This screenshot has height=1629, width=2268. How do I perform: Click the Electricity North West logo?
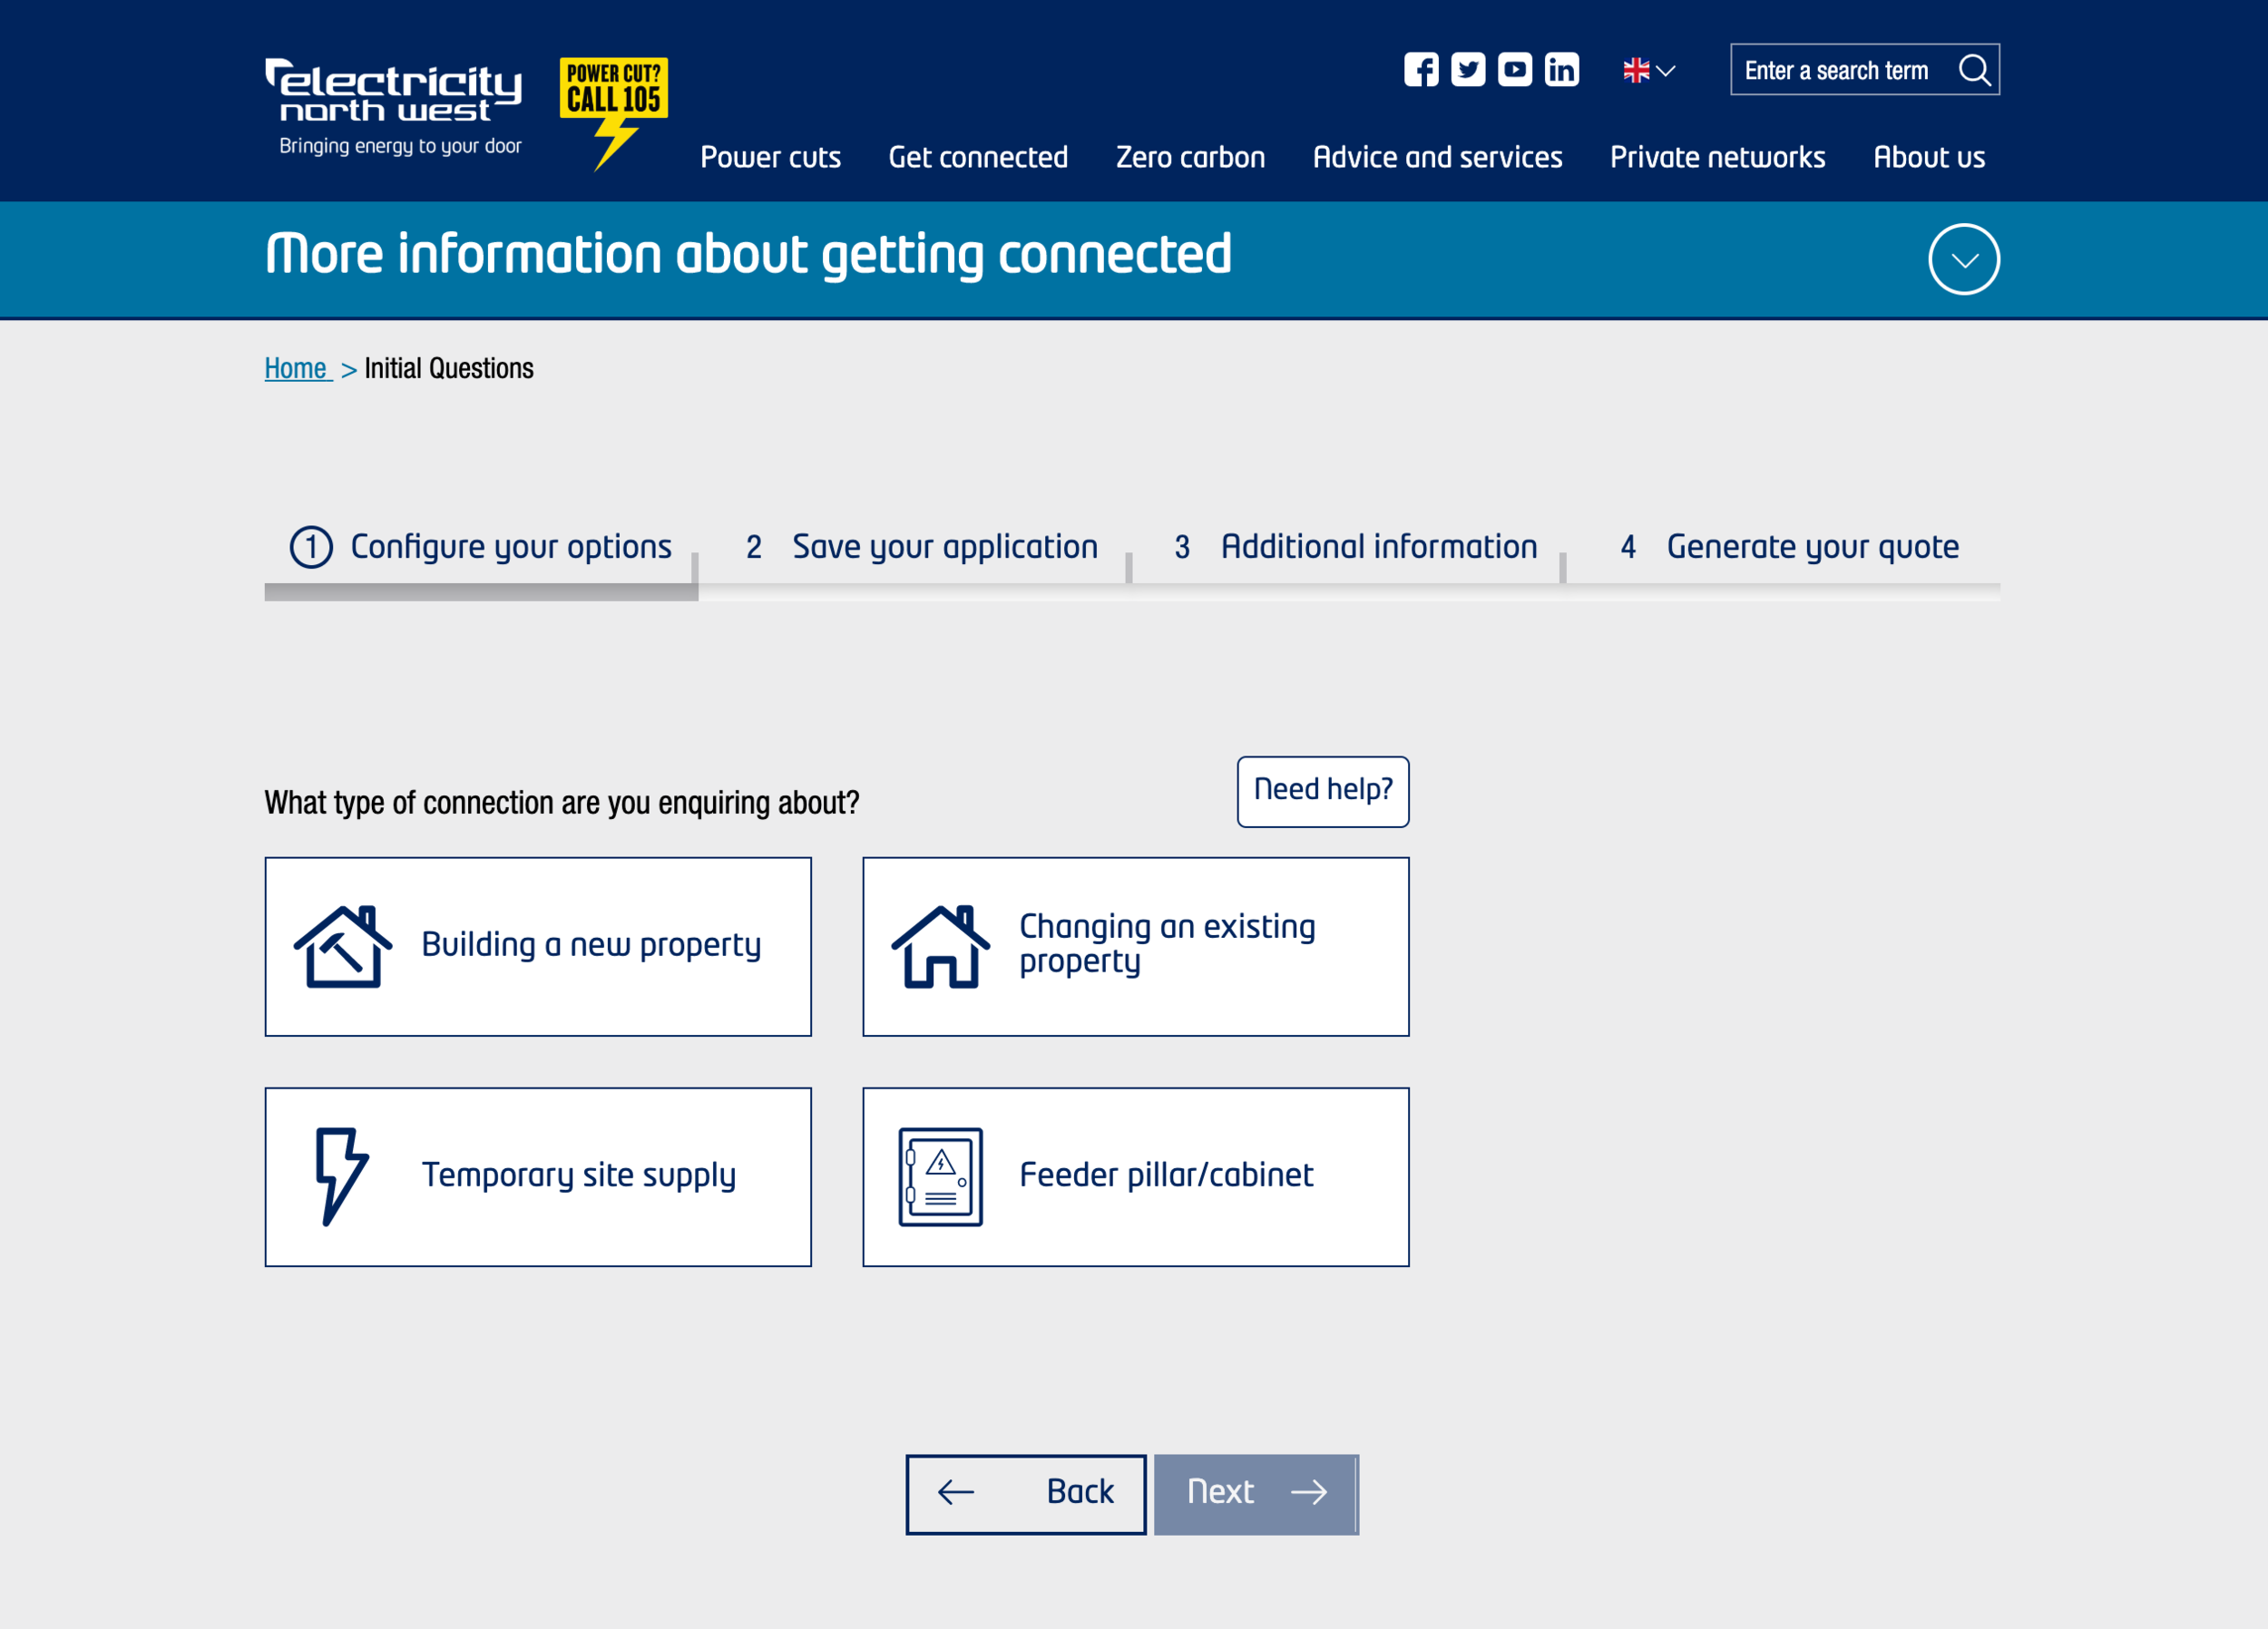point(394,107)
